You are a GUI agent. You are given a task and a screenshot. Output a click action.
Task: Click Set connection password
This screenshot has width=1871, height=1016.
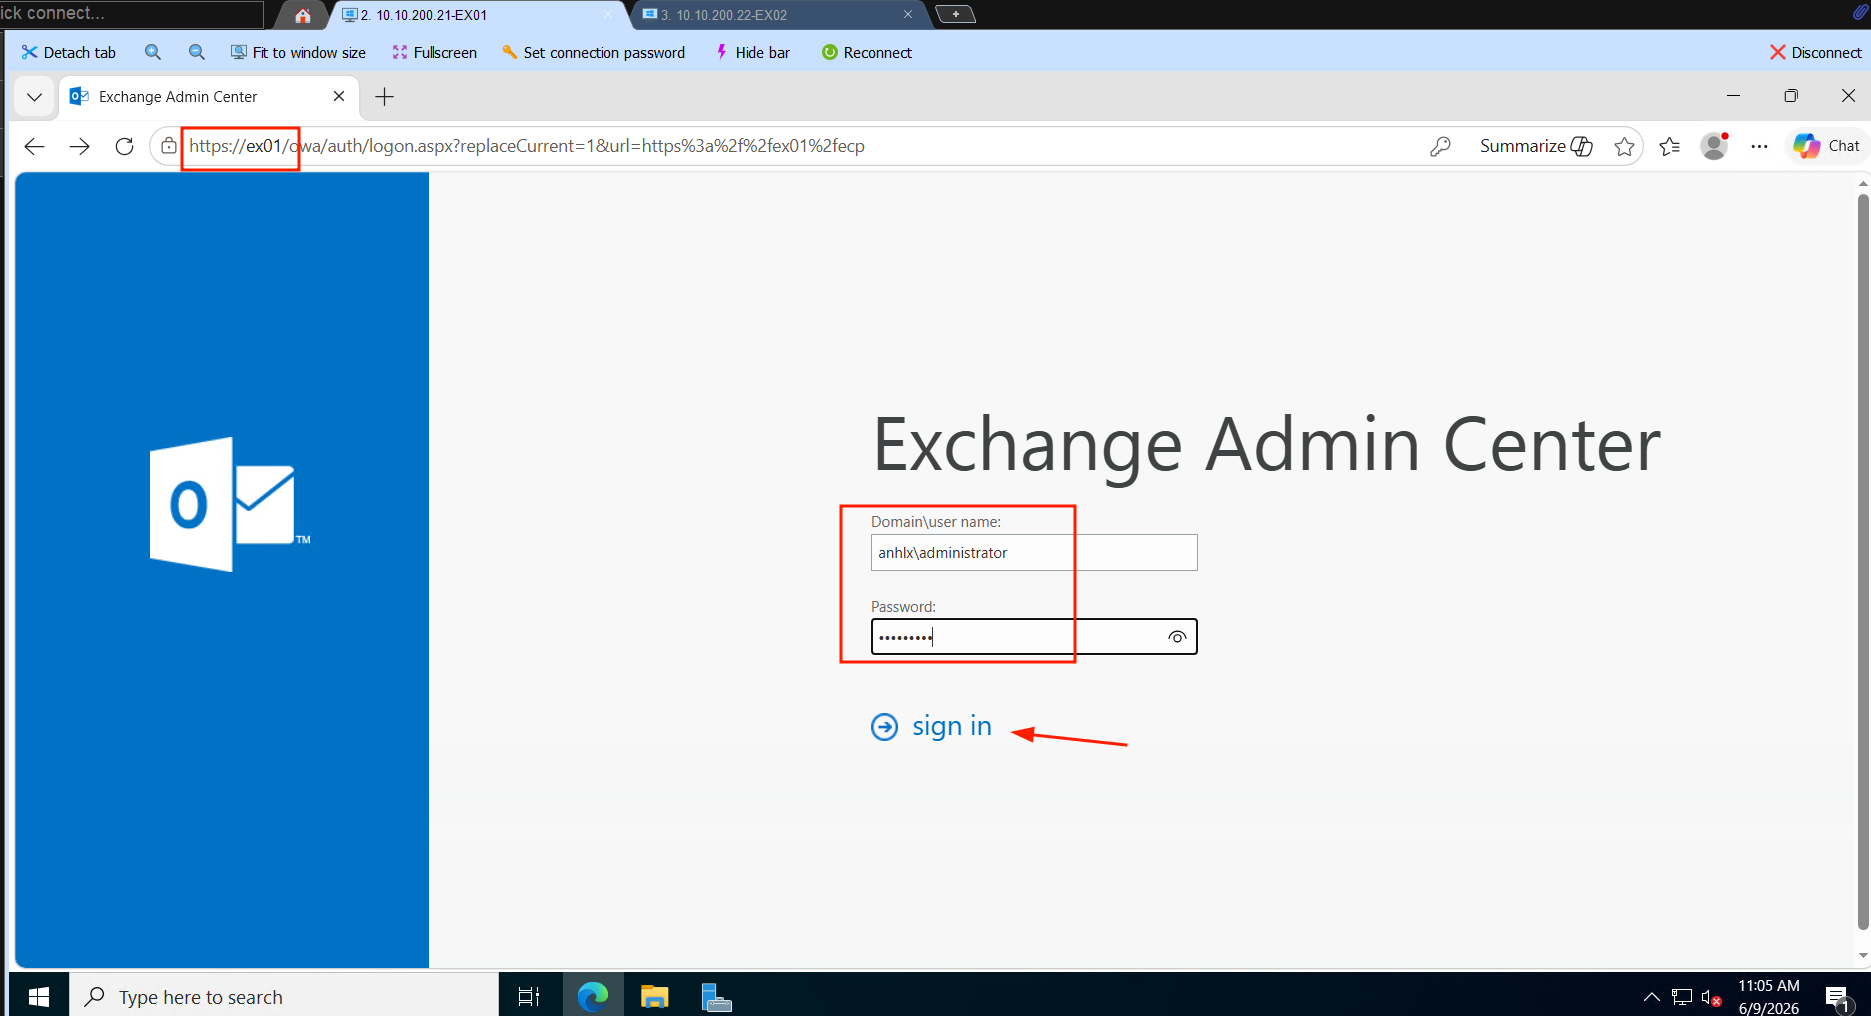[593, 52]
